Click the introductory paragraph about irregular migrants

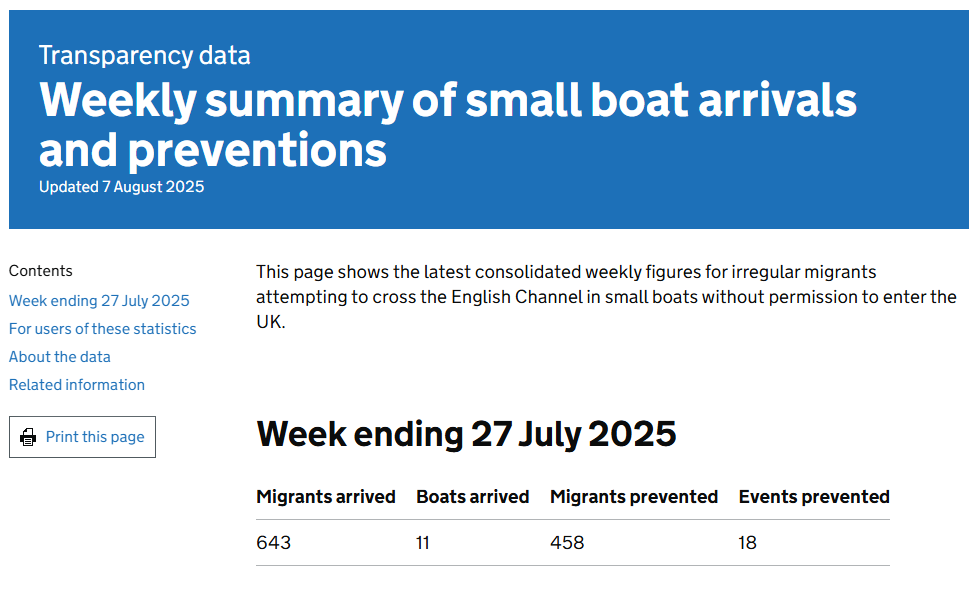(x=606, y=297)
